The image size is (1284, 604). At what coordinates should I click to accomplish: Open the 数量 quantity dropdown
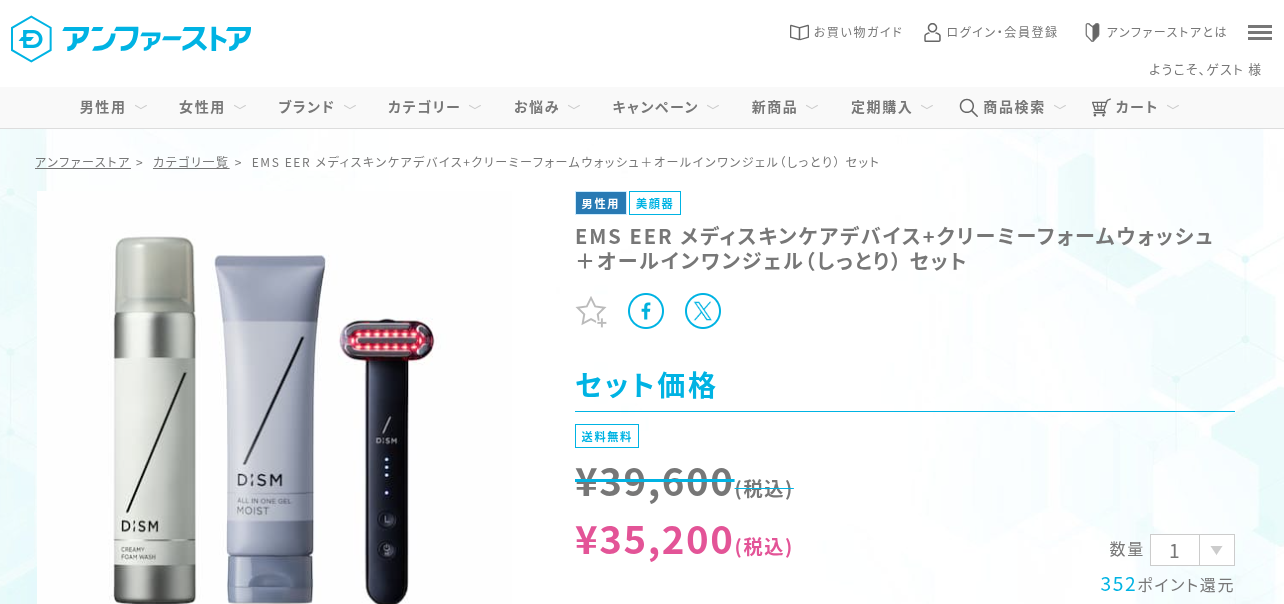pos(1192,550)
